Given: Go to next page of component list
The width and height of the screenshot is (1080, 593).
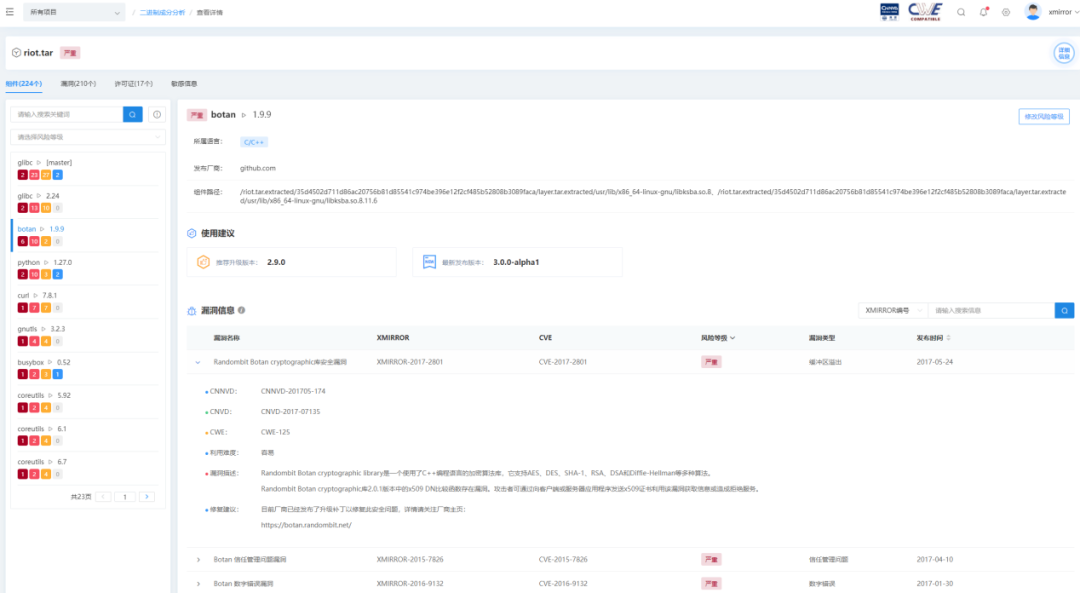Looking at the screenshot, I should pyautogui.click(x=147, y=497).
